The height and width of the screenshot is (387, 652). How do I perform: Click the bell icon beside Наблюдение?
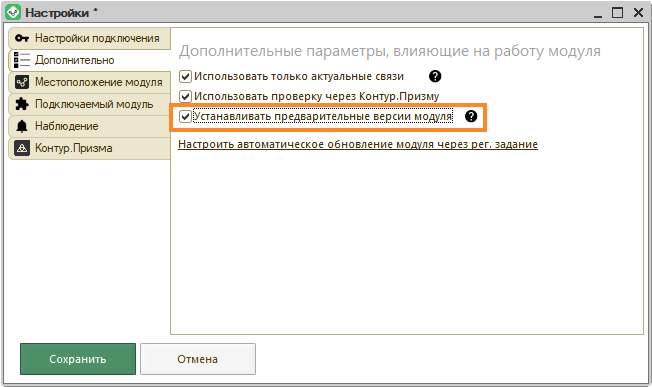pos(22,126)
